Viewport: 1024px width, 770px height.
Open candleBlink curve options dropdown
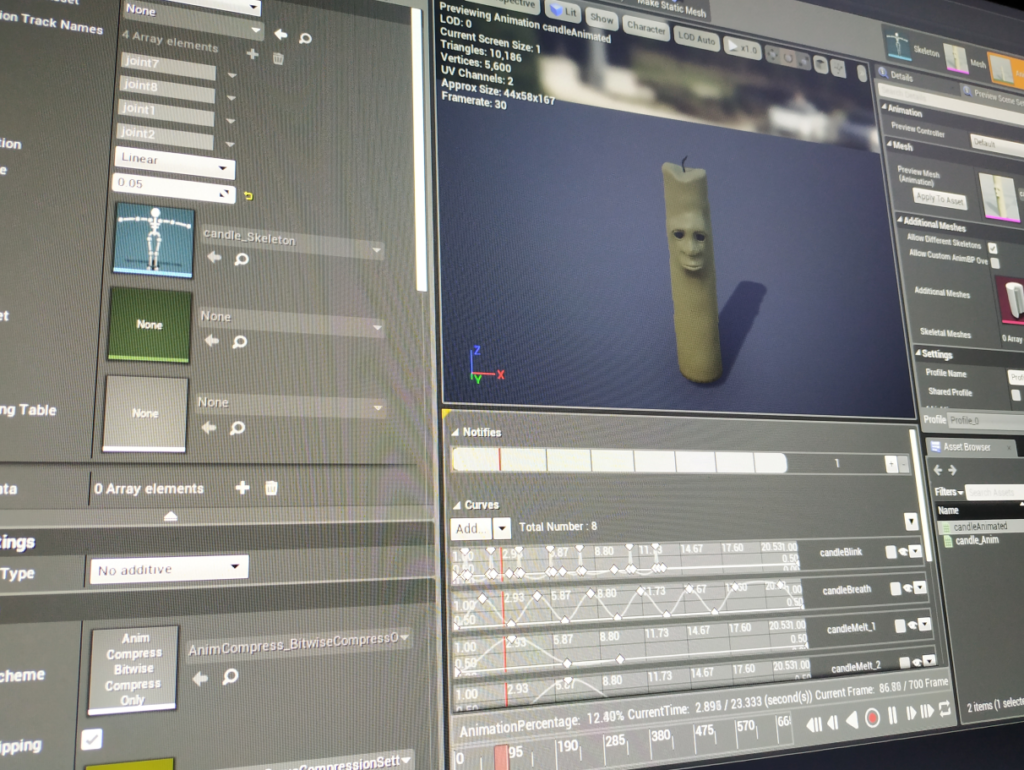(916, 551)
